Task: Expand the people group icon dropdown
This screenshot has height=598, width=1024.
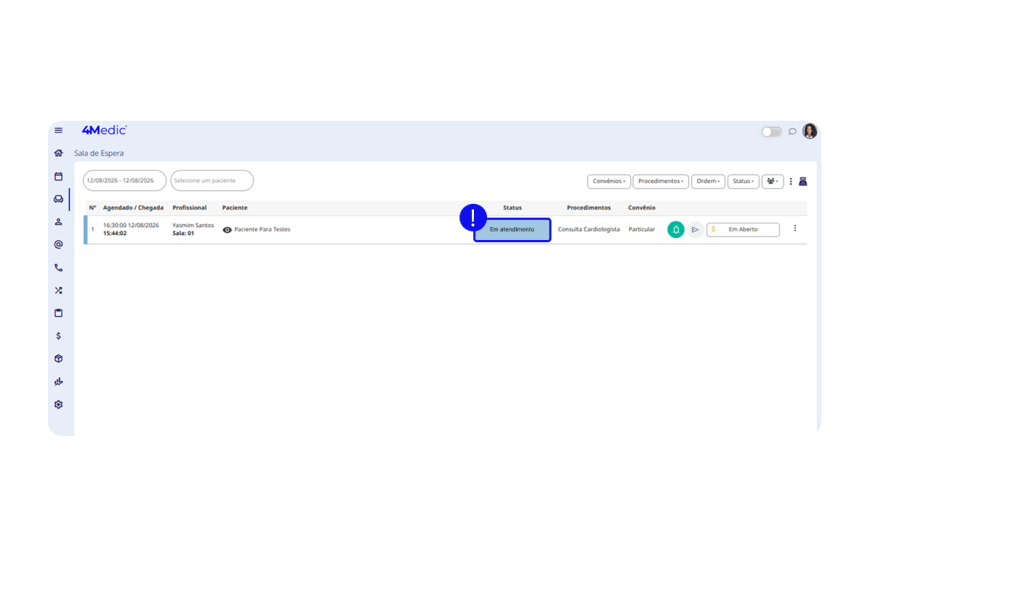Action: [x=773, y=181]
